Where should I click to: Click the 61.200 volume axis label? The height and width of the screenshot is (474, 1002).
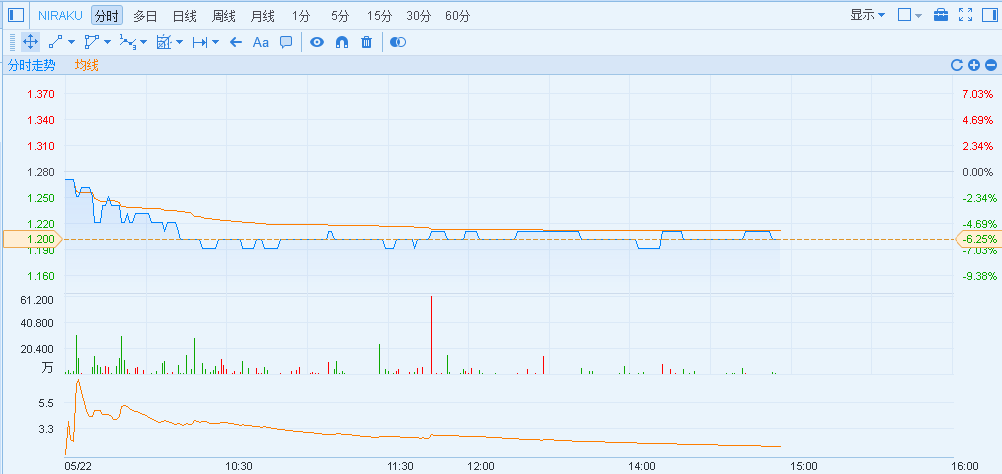[x=38, y=300]
